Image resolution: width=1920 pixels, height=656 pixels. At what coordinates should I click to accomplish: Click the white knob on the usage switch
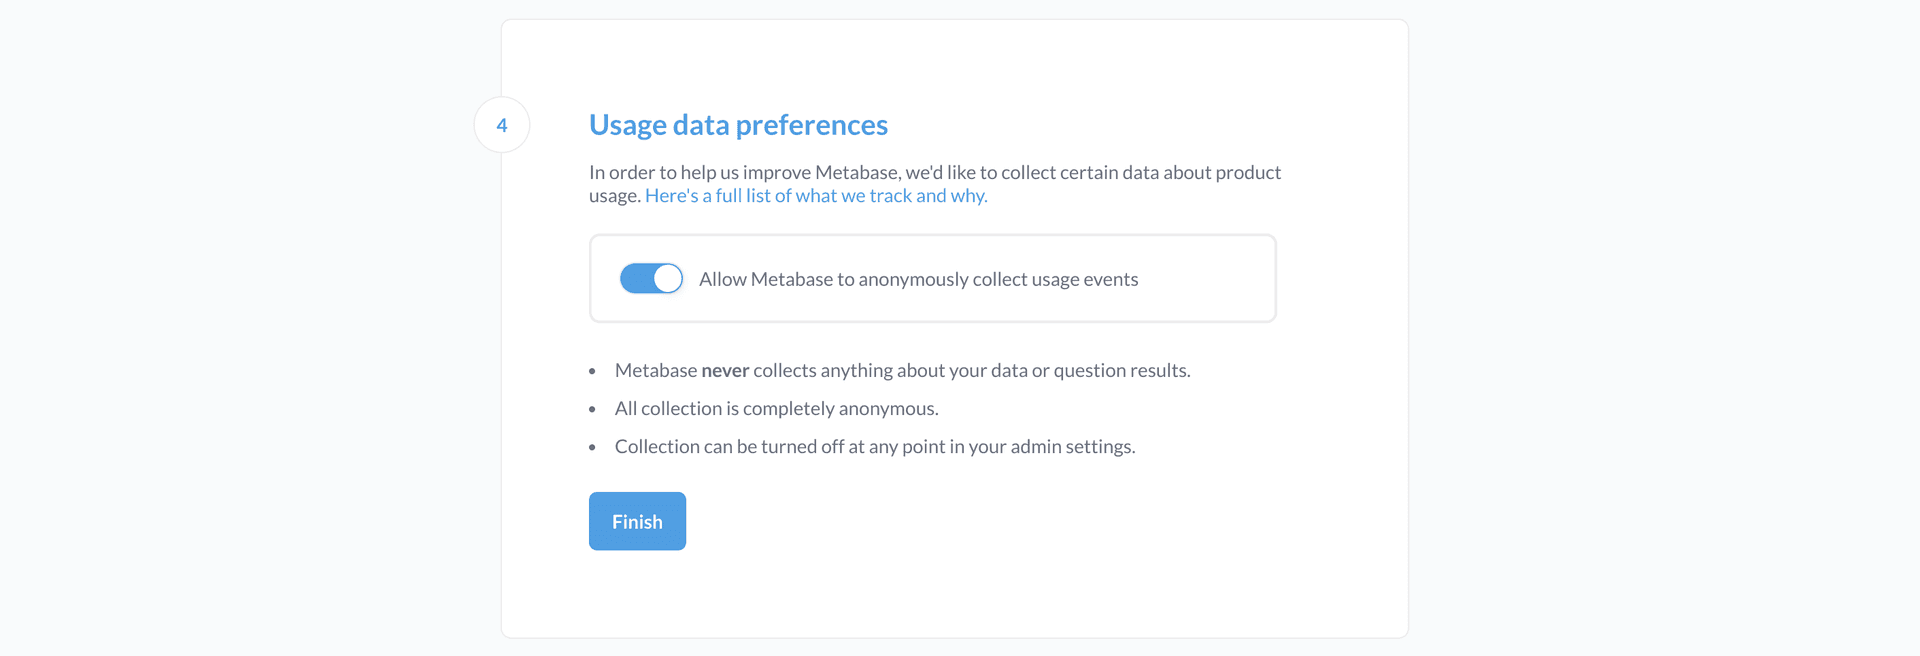point(668,278)
